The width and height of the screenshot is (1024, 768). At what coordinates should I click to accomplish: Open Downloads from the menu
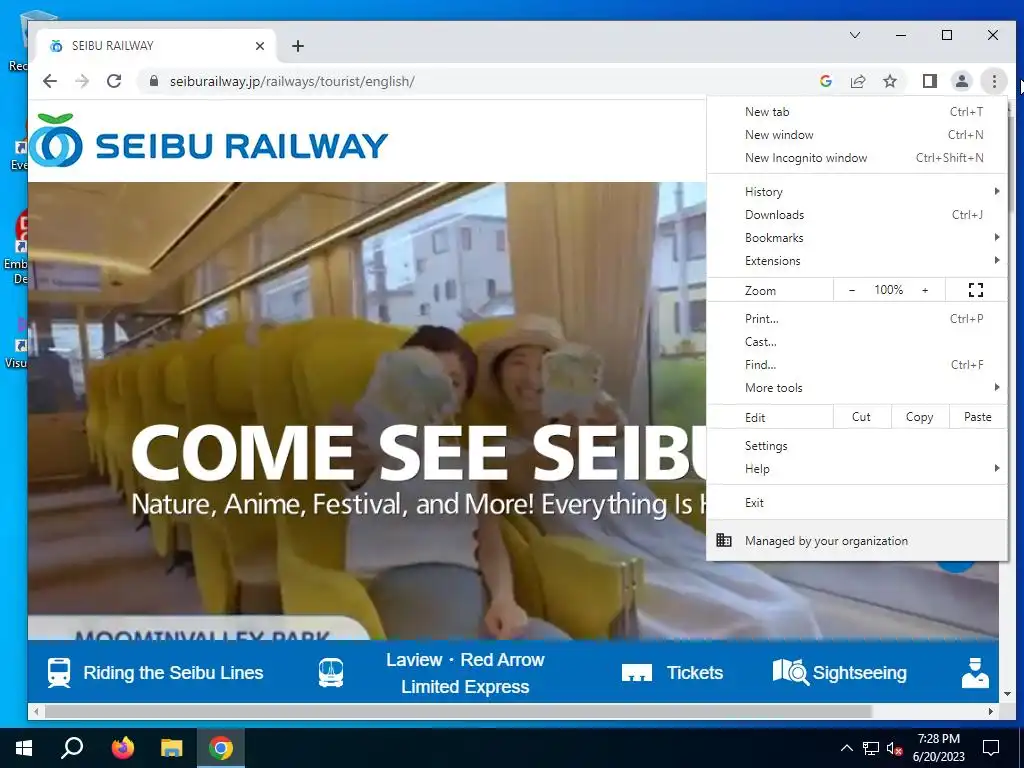[x=857, y=214]
